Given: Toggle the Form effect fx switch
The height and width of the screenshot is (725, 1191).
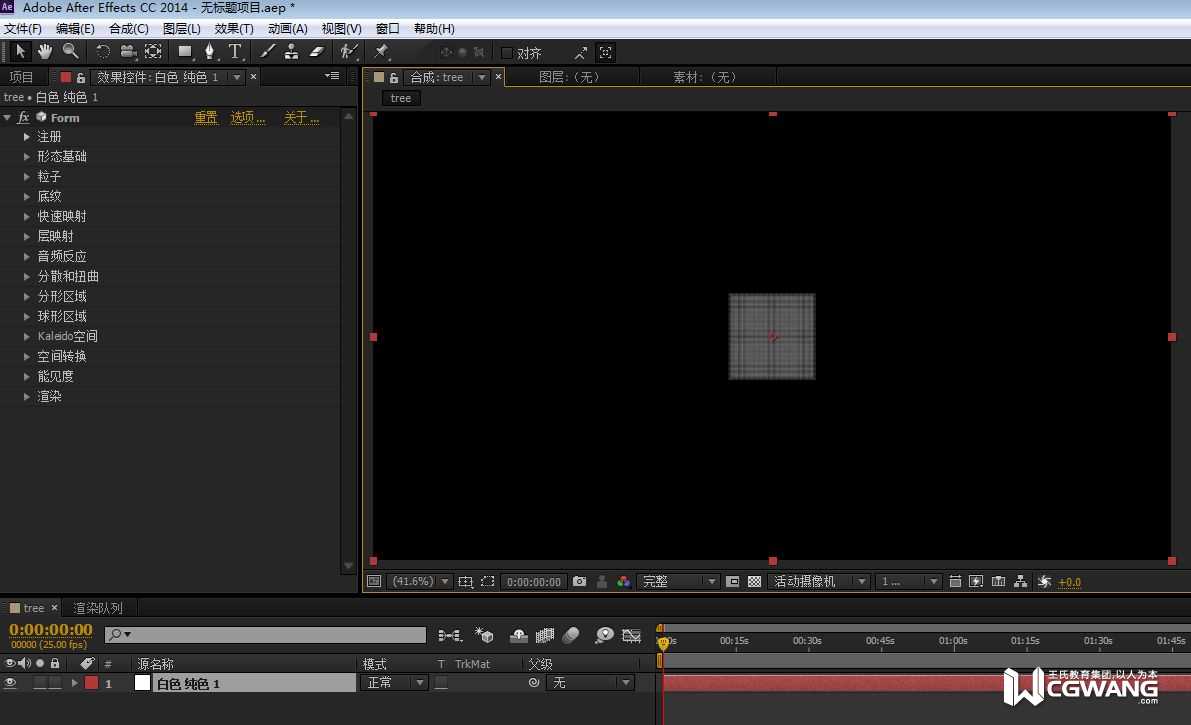Looking at the screenshot, I should 24,118.
